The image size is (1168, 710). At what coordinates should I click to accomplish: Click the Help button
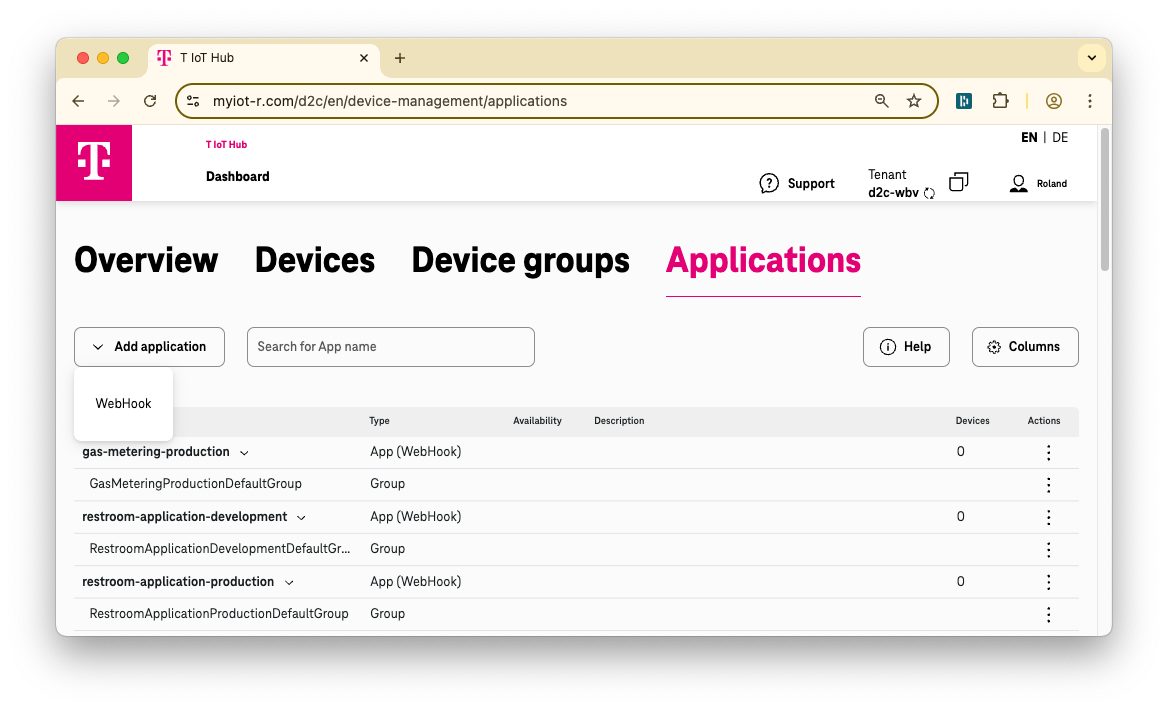906,347
